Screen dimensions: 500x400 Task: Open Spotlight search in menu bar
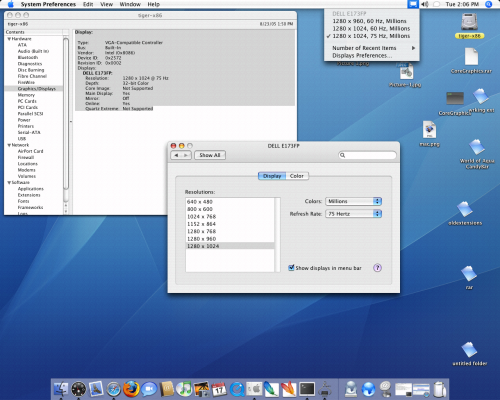[489, 4]
